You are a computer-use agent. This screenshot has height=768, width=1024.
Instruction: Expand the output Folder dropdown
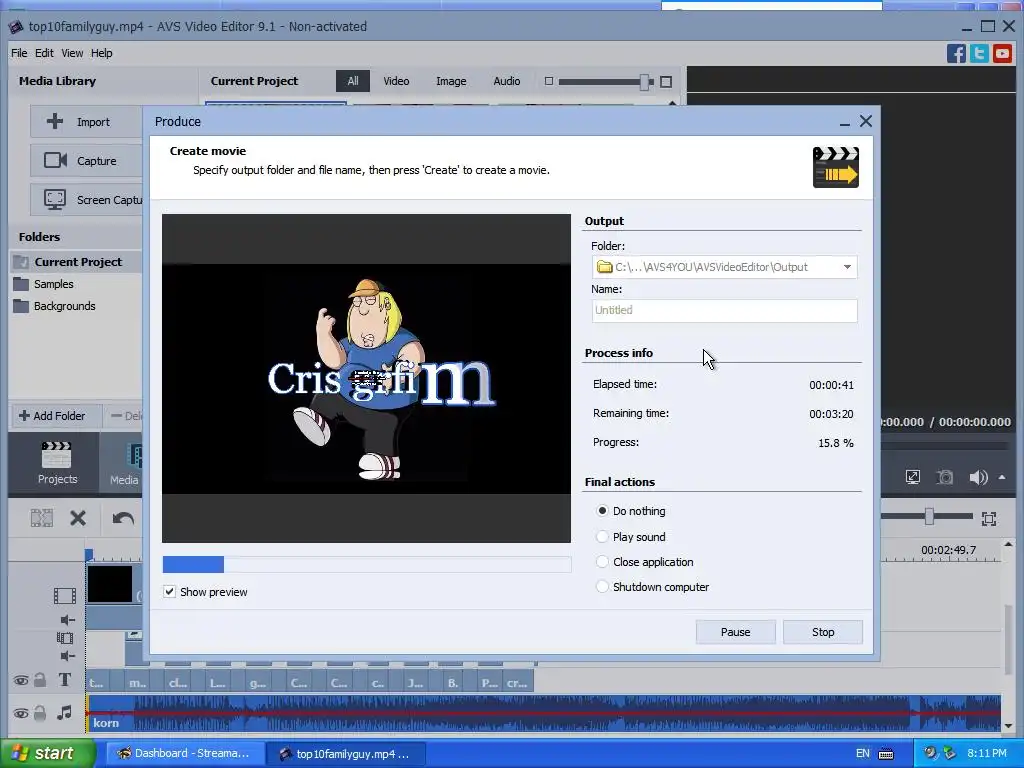847,267
